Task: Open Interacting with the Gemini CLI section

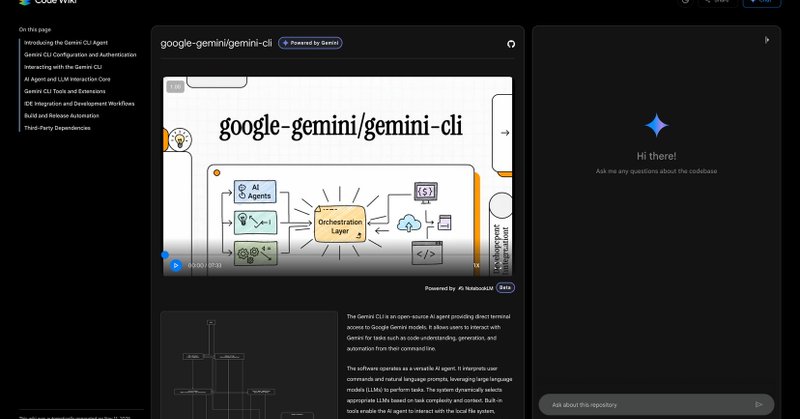Action: (63, 67)
